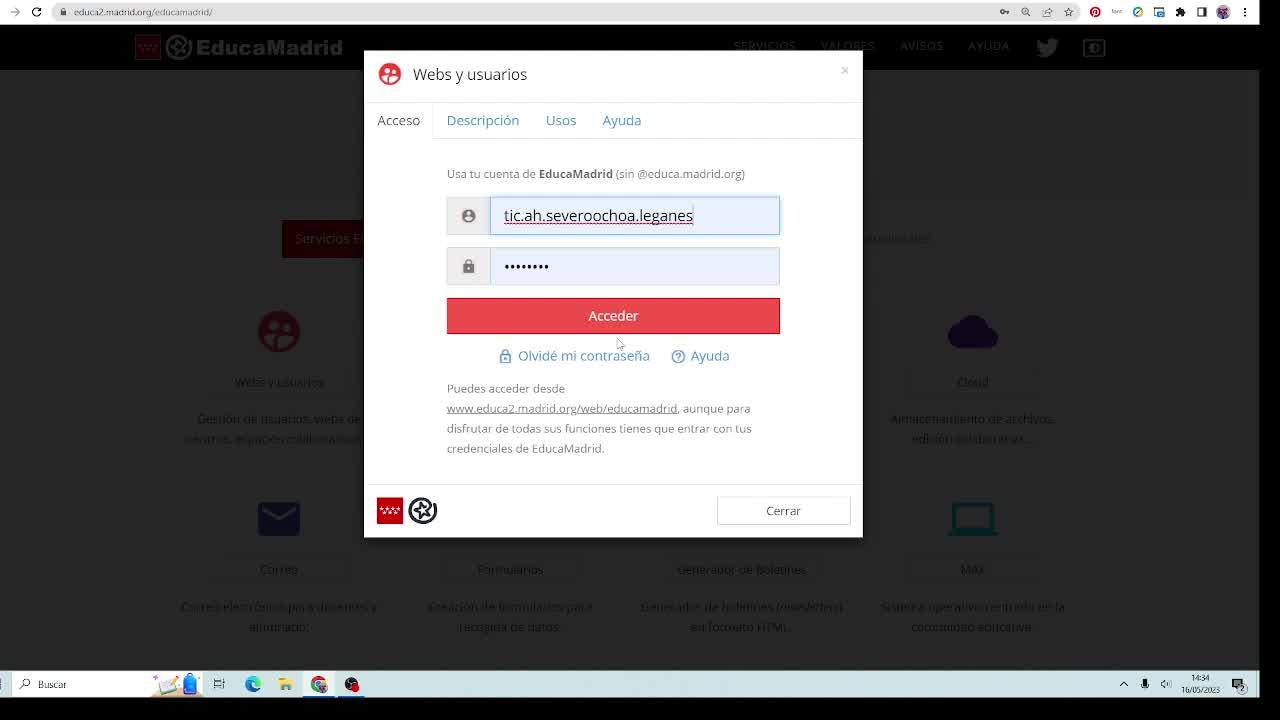Switch to the Acceso tab
Image resolution: width=1280 pixels, height=720 pixels.
[398, 120]
